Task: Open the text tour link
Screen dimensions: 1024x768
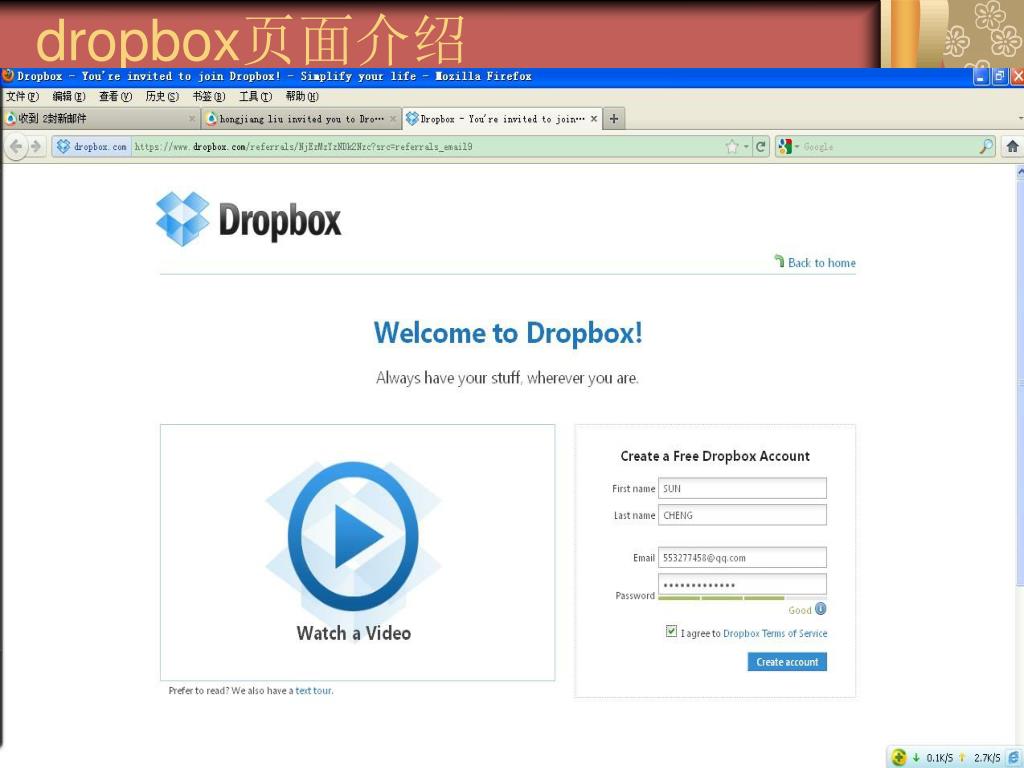Action: 313,690
